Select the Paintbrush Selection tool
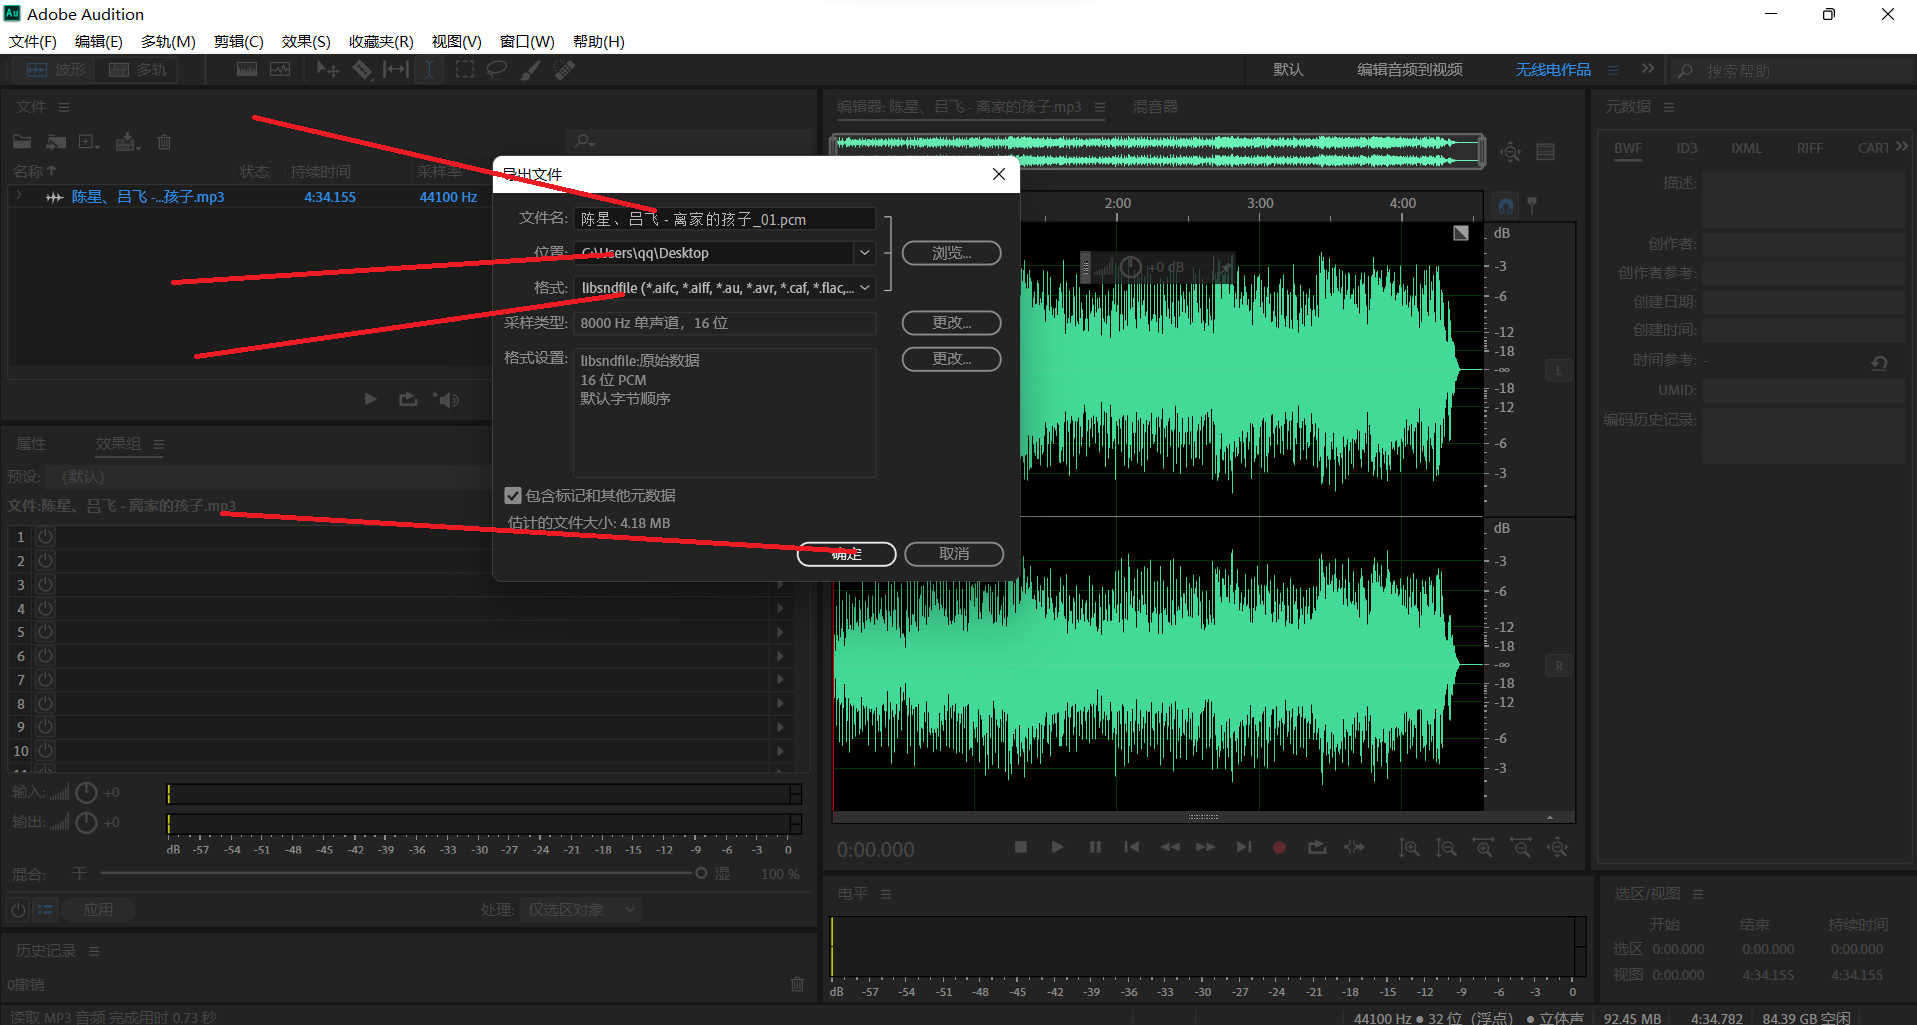The image size is (1917, 1025). coord(531,69)
